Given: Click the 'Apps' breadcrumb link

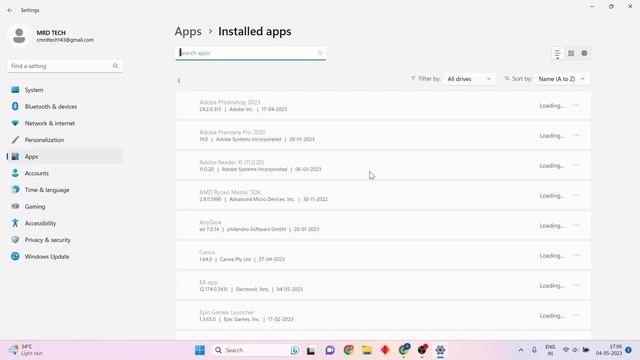Looking at the screenshot, I should pyautogui.click(x=188, y=31).
